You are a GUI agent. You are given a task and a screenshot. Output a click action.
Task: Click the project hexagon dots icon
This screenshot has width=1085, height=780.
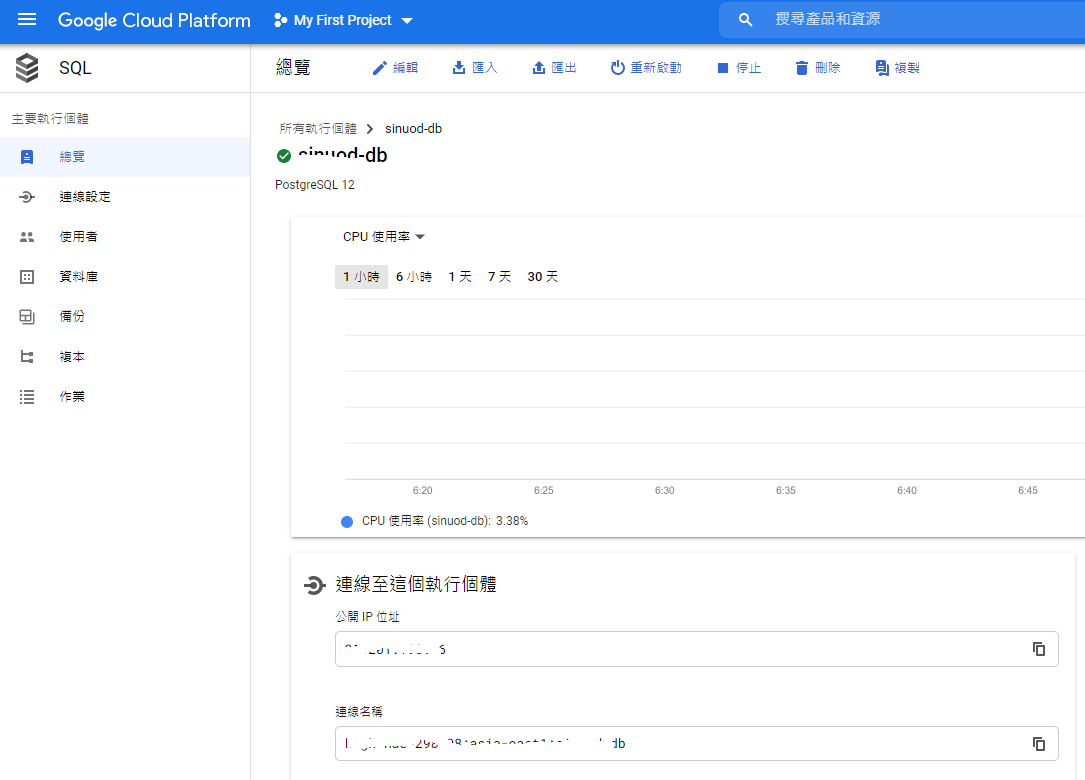tap(280, 20)
